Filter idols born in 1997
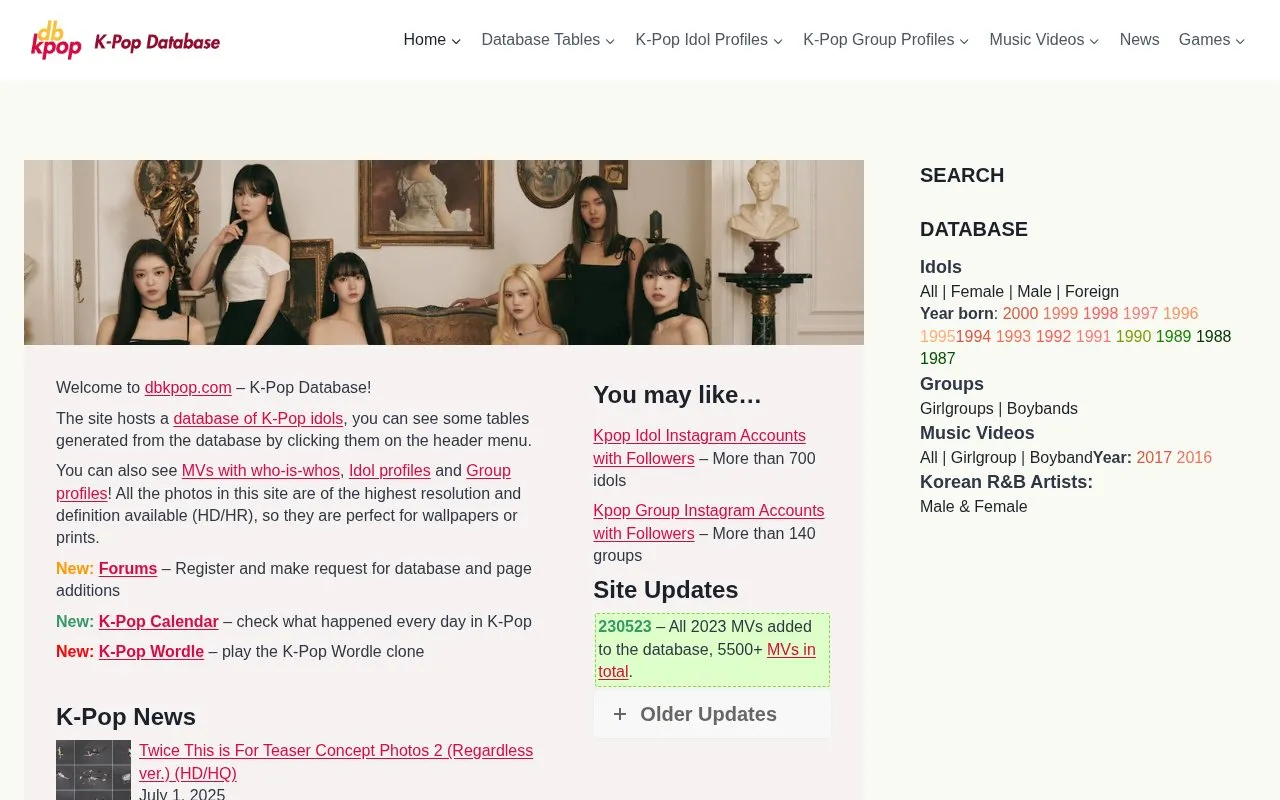The width and height of the screenshot is (1280, 800). [x=1140, y=313]
